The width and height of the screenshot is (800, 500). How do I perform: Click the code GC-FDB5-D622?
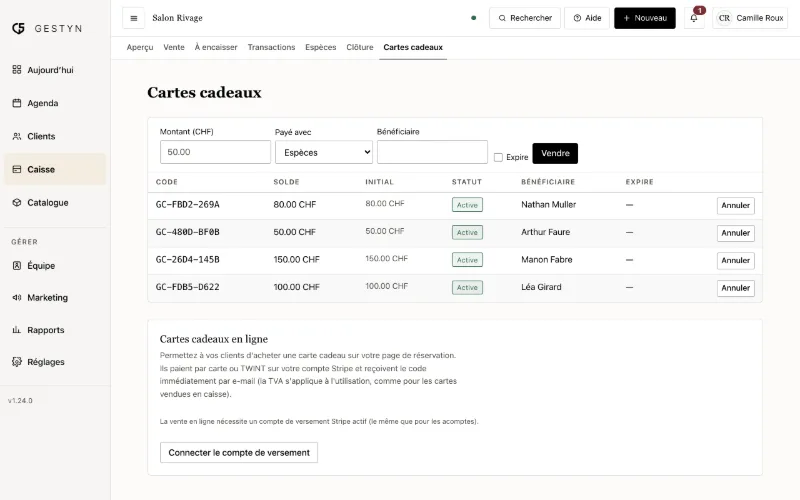pyautogui.click(x=187, y=287)
